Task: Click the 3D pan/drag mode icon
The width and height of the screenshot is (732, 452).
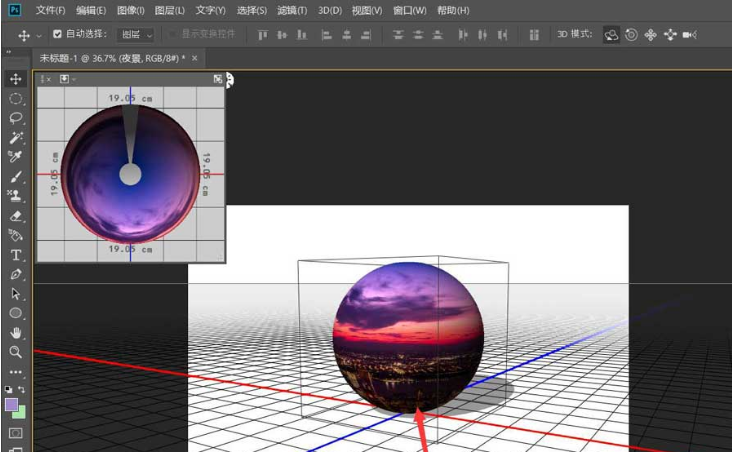Action: click(651, 34)
